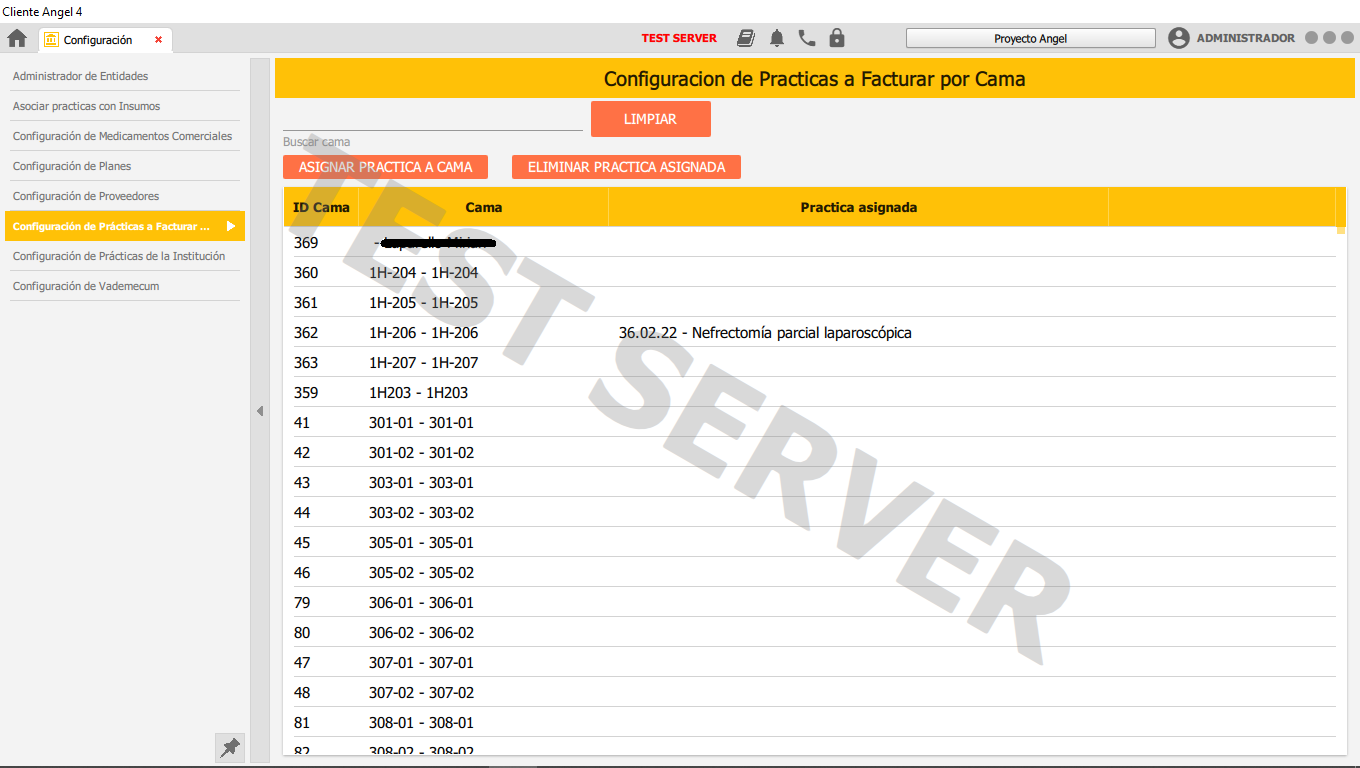This screenshot has width=1360, height=768.
Task: Select Configuración de Prácticas a Facturar item
Action: click(x=125, y=226)
